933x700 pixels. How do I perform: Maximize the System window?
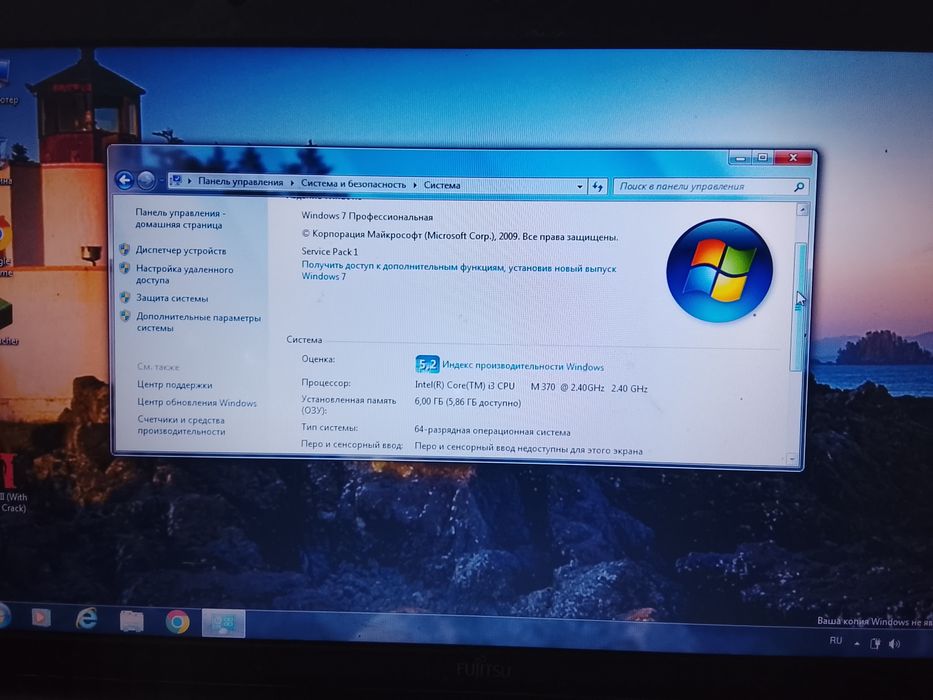click(x=762, y=158)
